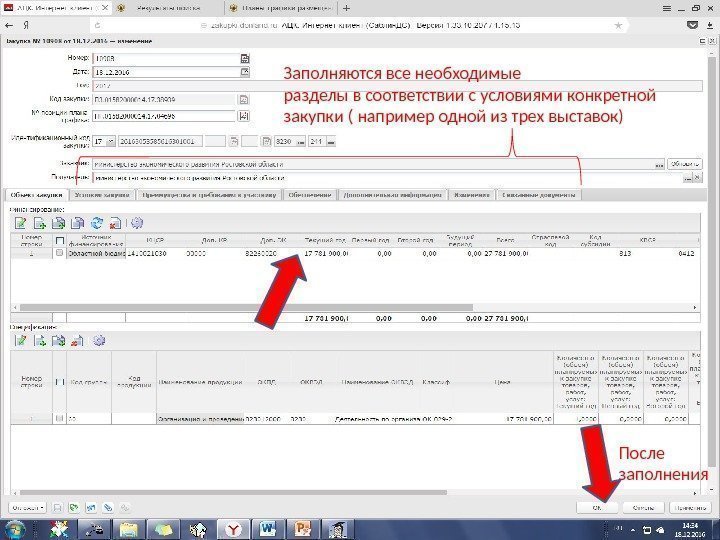The width and height of the screenshot is (720, 540).
Task: Click the new row icon in the financing toolbar
Action: pyautogui.click(x=40, y=223)
